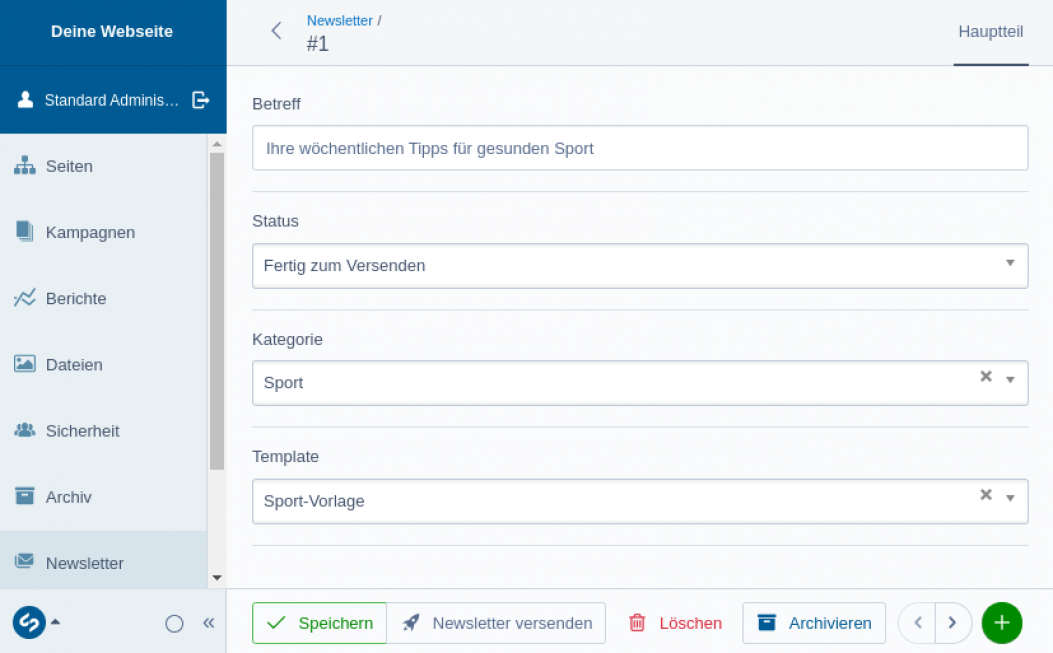Screen dimensions: 1053x653
Task: Add new record with green plus
Action: pyautogui.click(x=1002, y=623)
